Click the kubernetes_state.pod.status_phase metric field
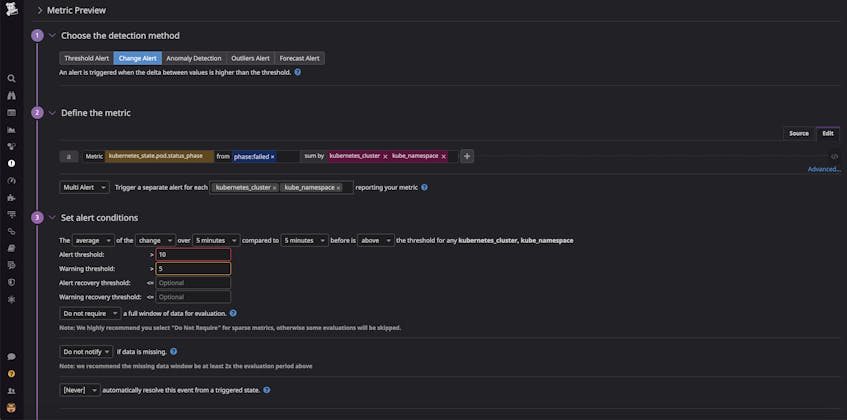Image resolution: width=847 pixels, height=420 pixels. pos(159,156)
